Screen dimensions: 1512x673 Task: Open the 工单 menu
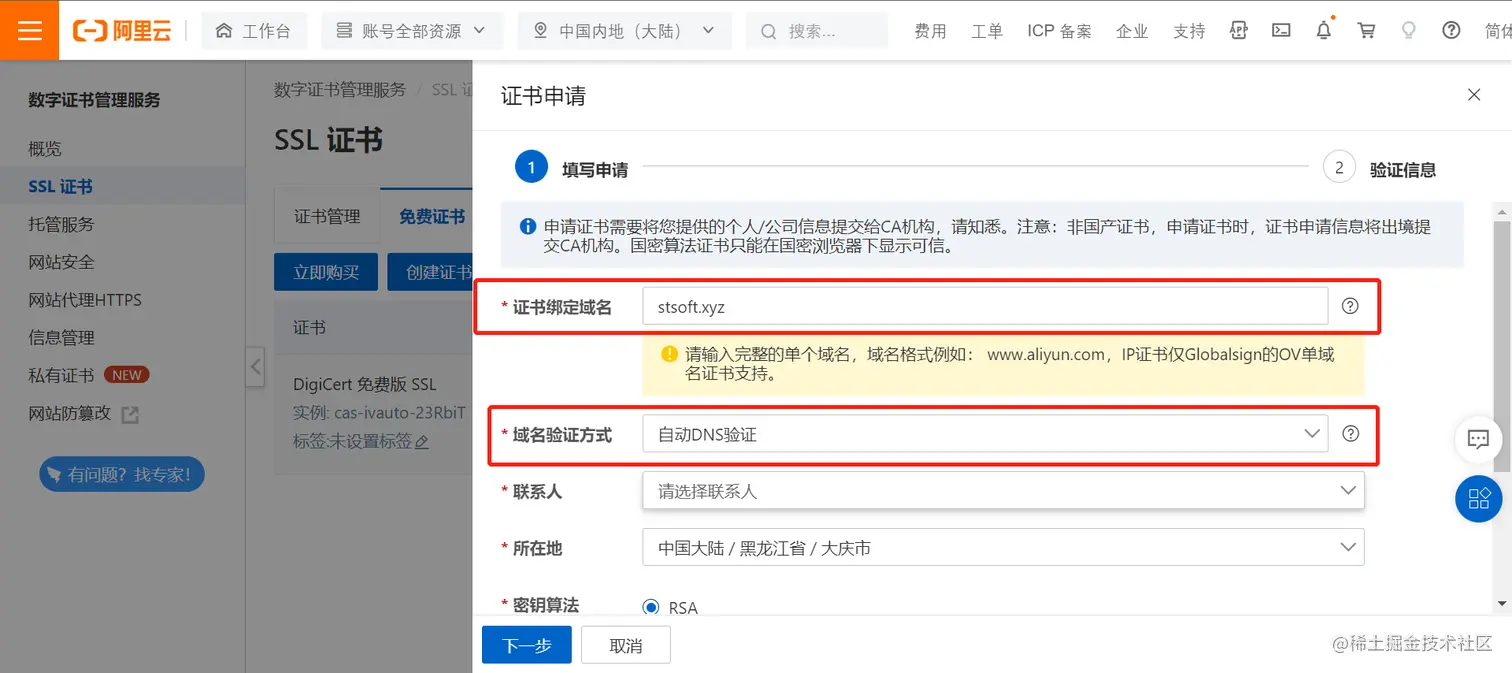987,31
